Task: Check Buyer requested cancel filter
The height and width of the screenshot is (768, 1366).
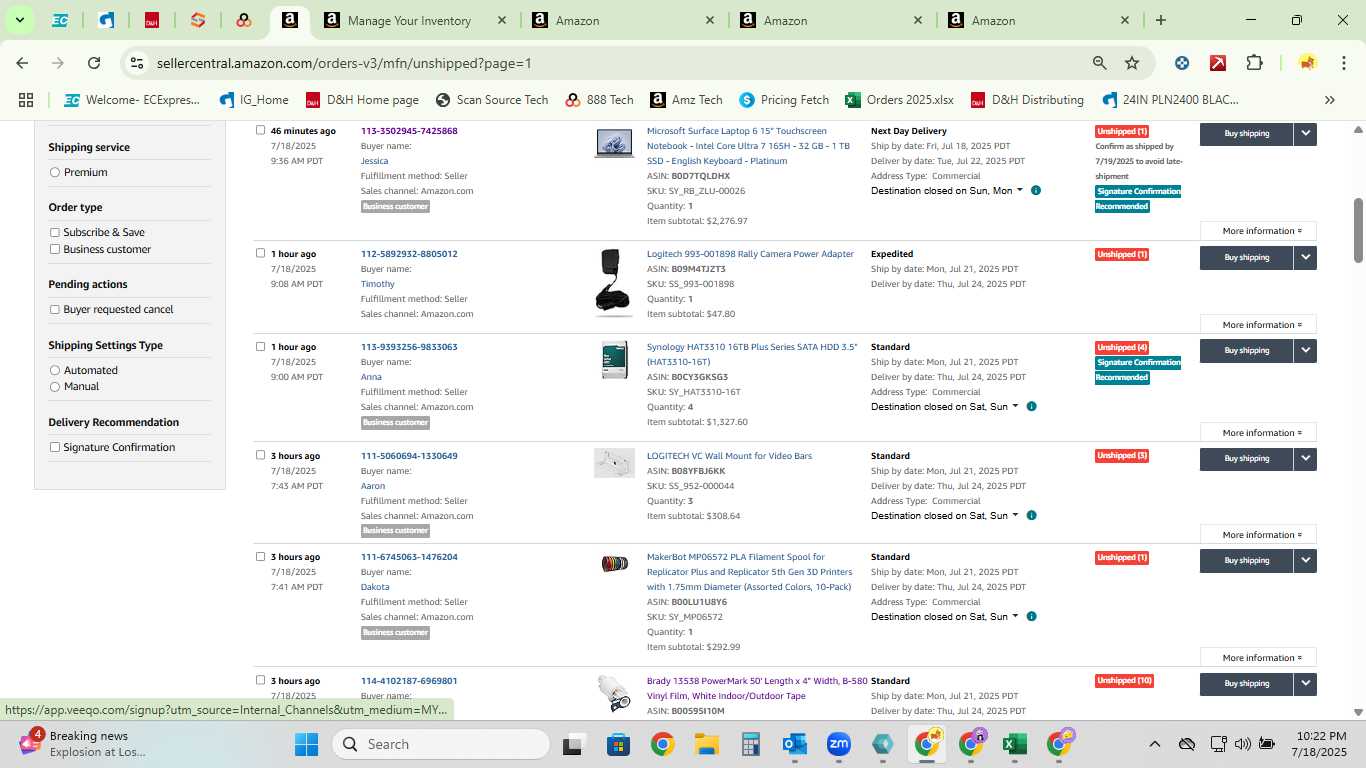Action: [x=55, y=309]
